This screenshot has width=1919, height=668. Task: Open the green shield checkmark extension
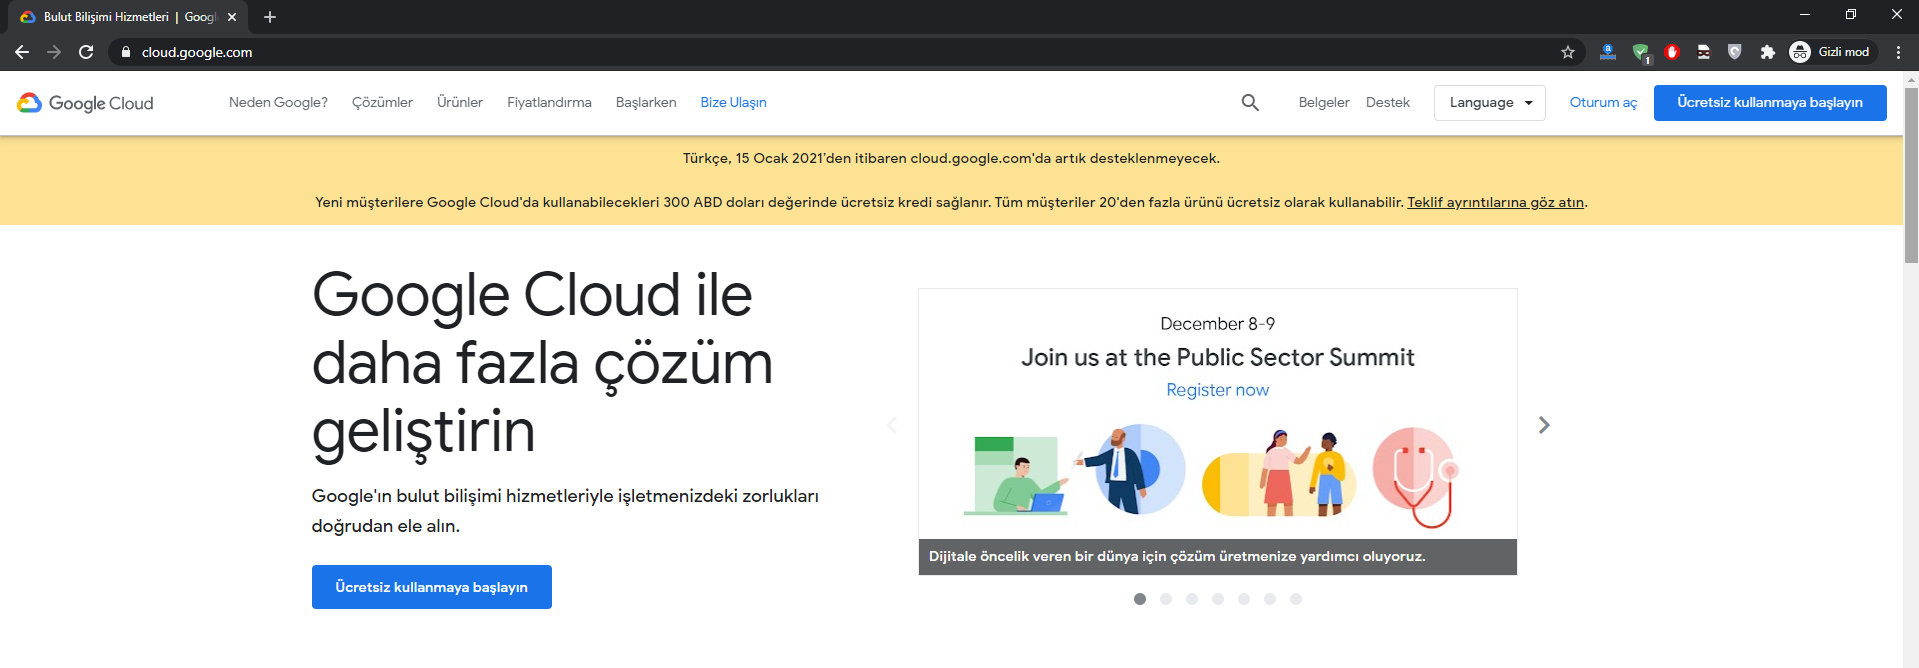pos(1640,52)
